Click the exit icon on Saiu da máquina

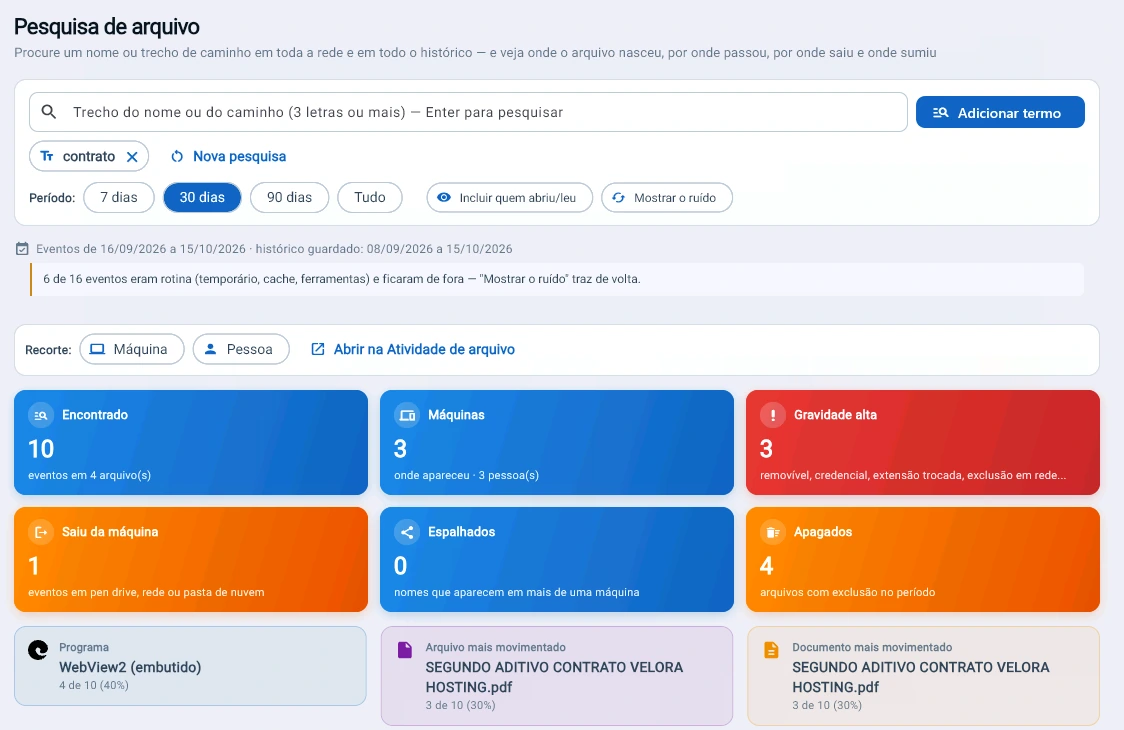[x=41, y=532]
